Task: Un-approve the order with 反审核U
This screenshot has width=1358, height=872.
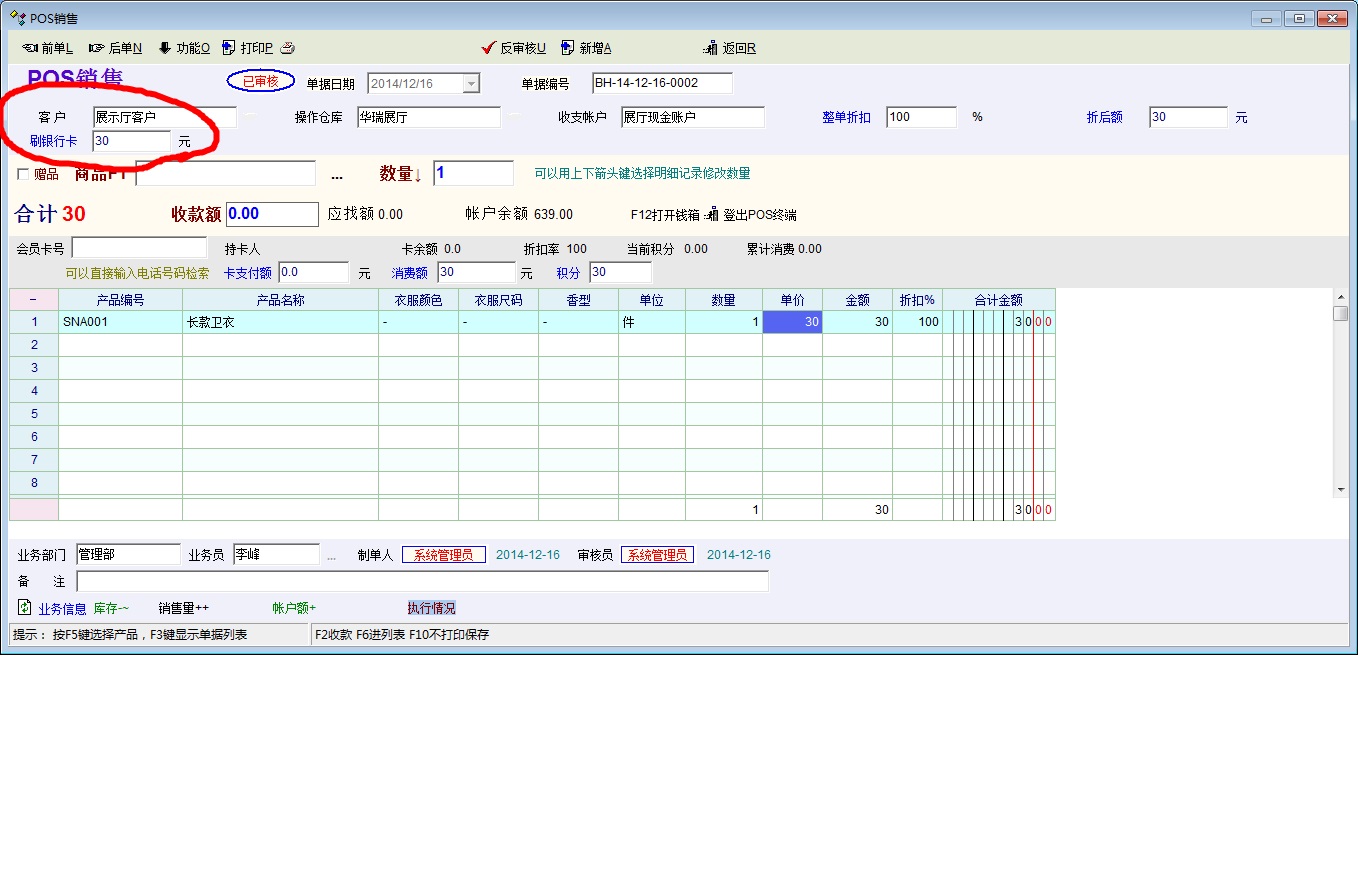Action: click(513, 48)
